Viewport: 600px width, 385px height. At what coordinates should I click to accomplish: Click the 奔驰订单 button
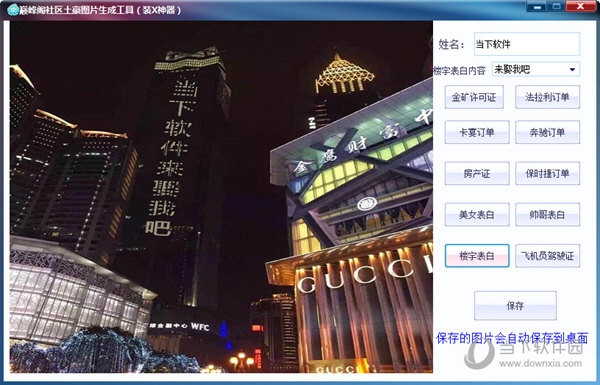547,132
